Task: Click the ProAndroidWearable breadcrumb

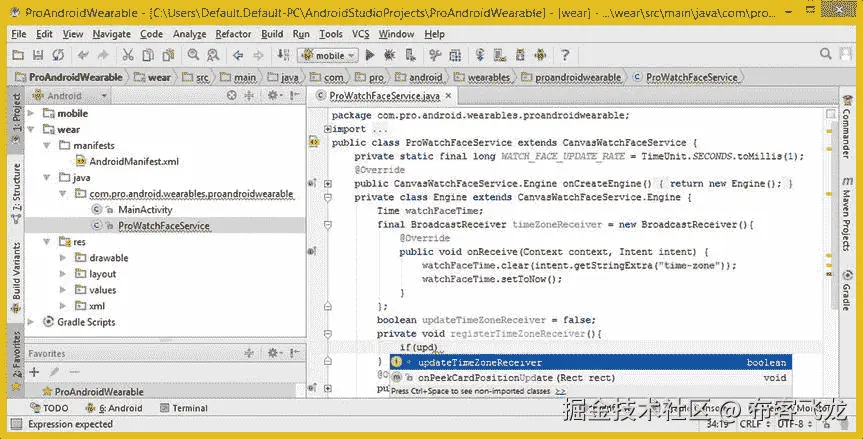Action: coord(69,78)
